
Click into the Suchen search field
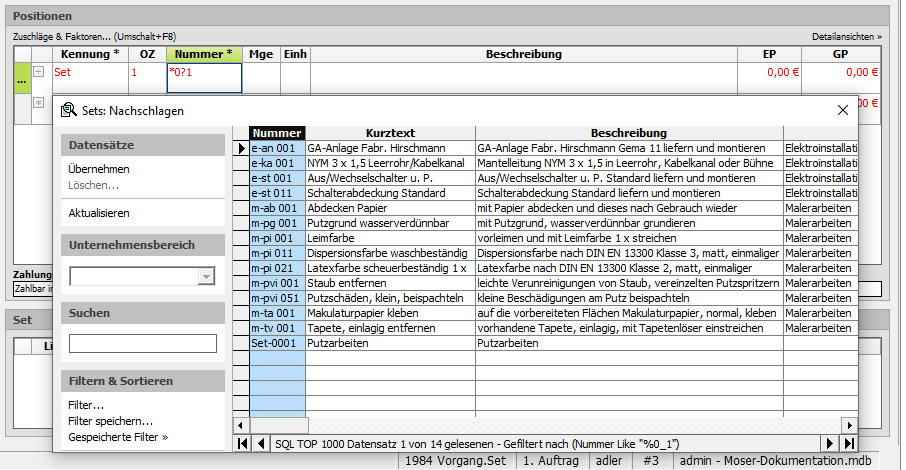142,344
